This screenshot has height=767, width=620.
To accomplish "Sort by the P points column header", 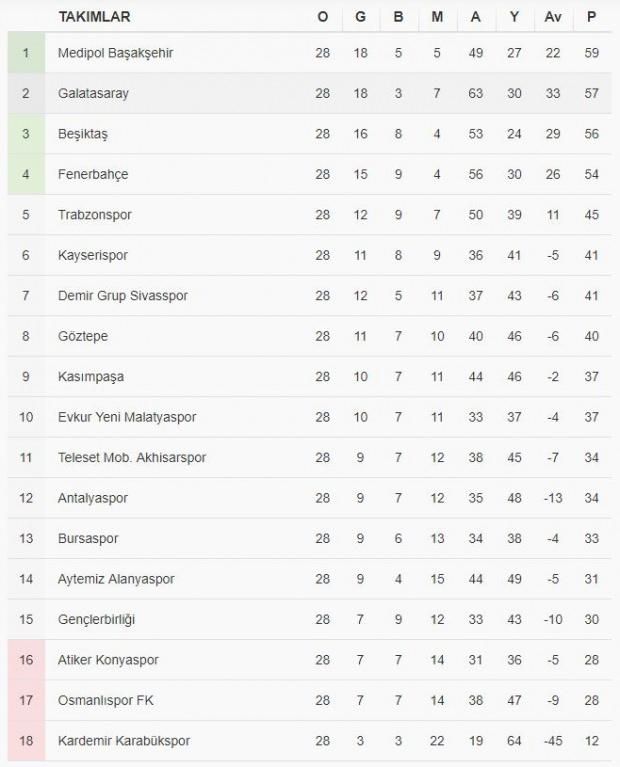I will (x=591, y=17).
